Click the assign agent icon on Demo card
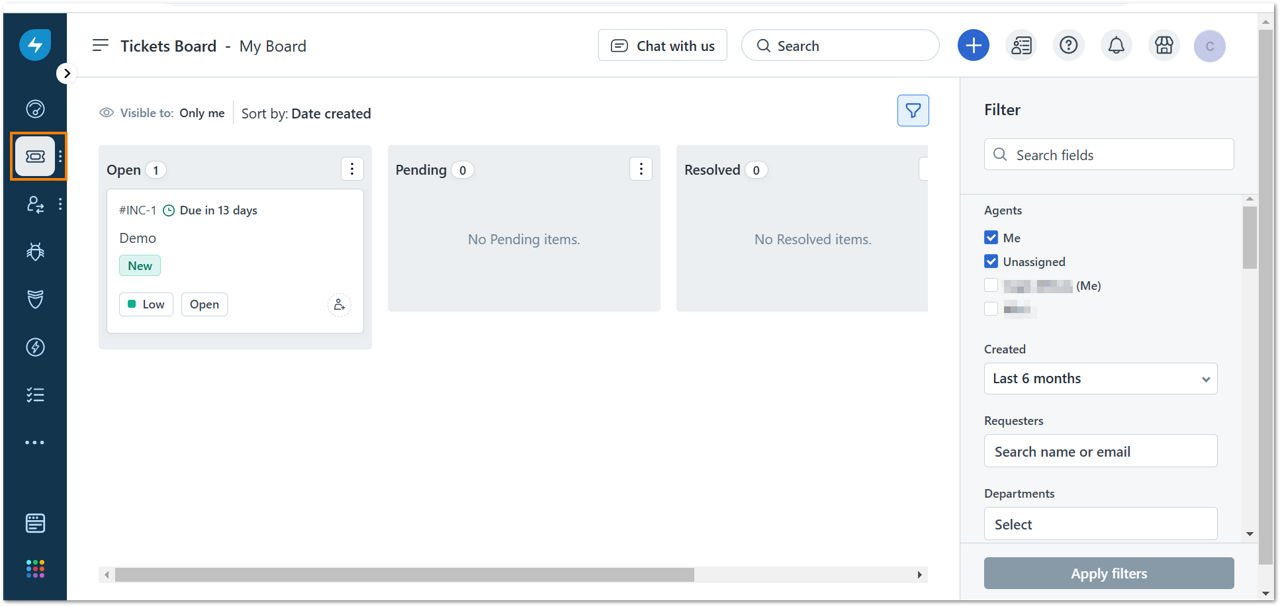Viewport: 1280px width, 607px height. point(339,305)
